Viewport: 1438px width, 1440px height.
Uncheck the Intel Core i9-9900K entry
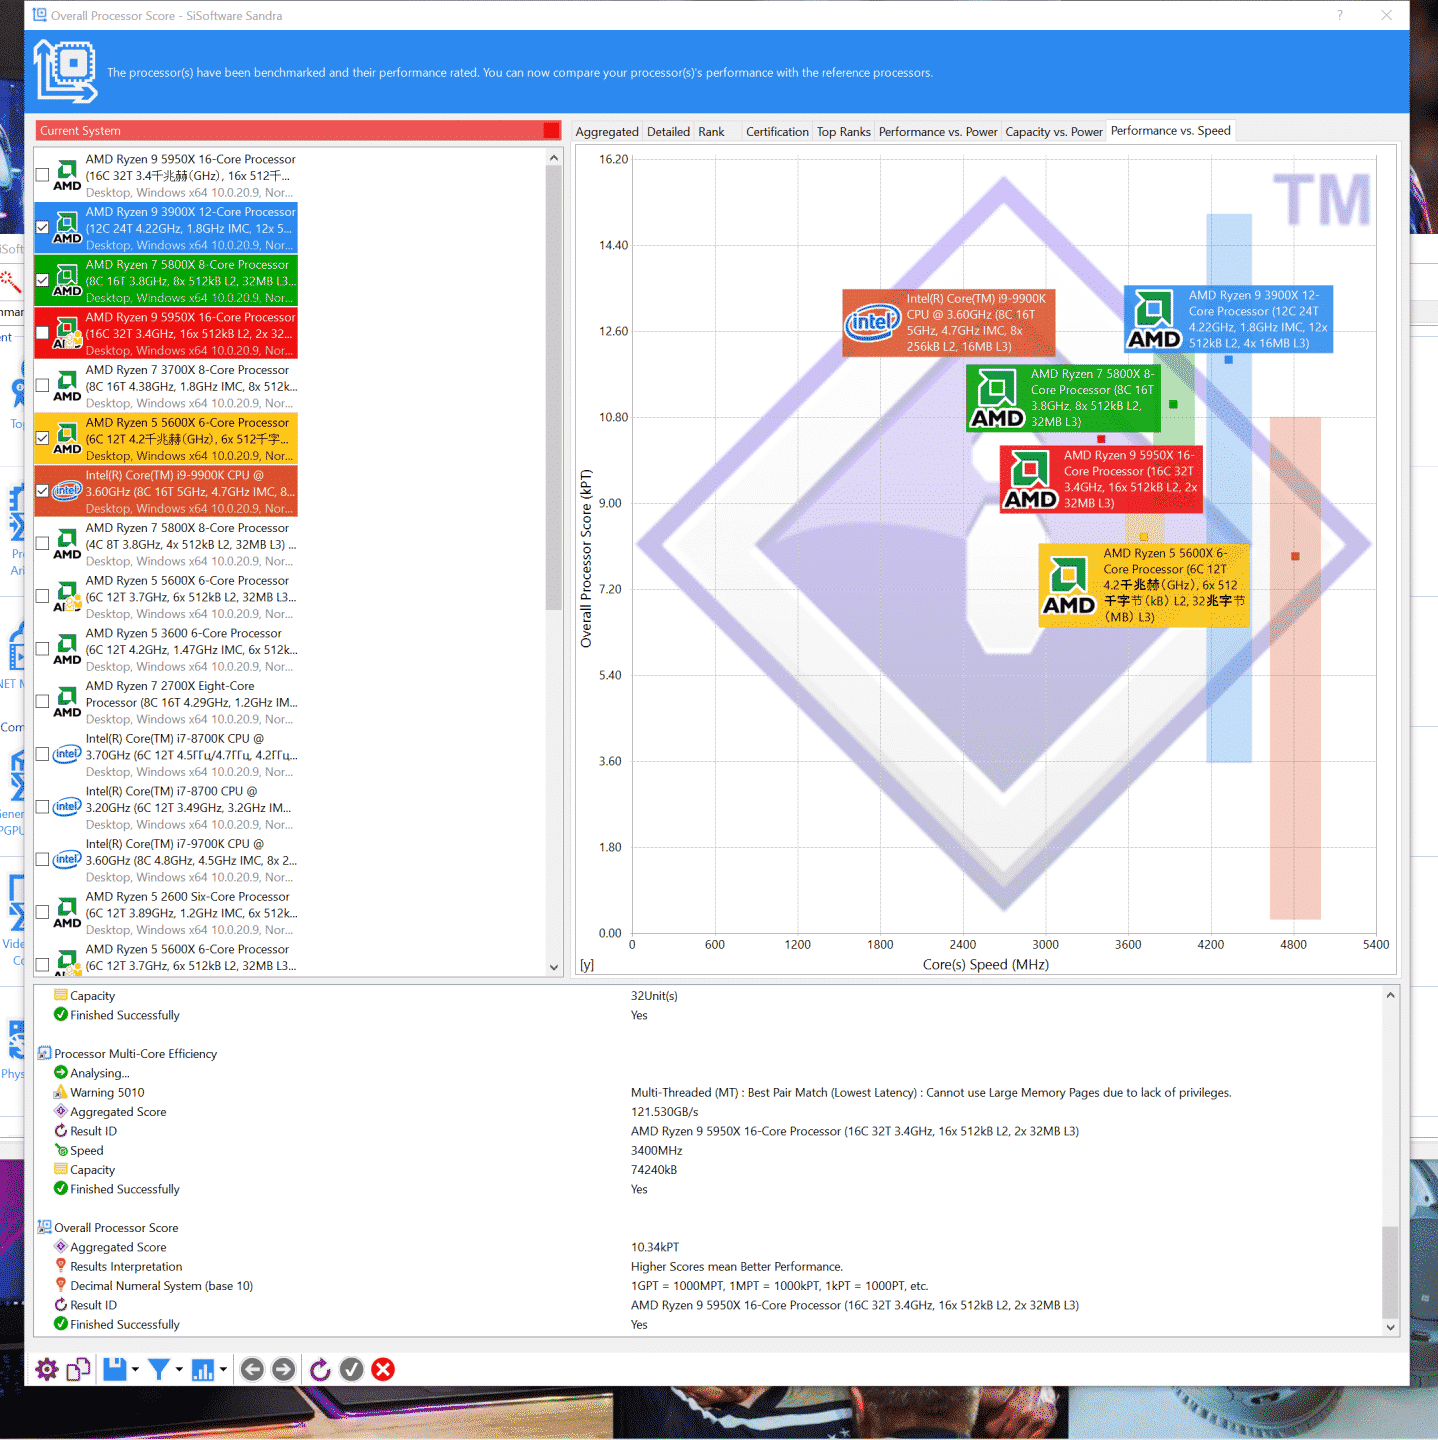tap(42, 491)
